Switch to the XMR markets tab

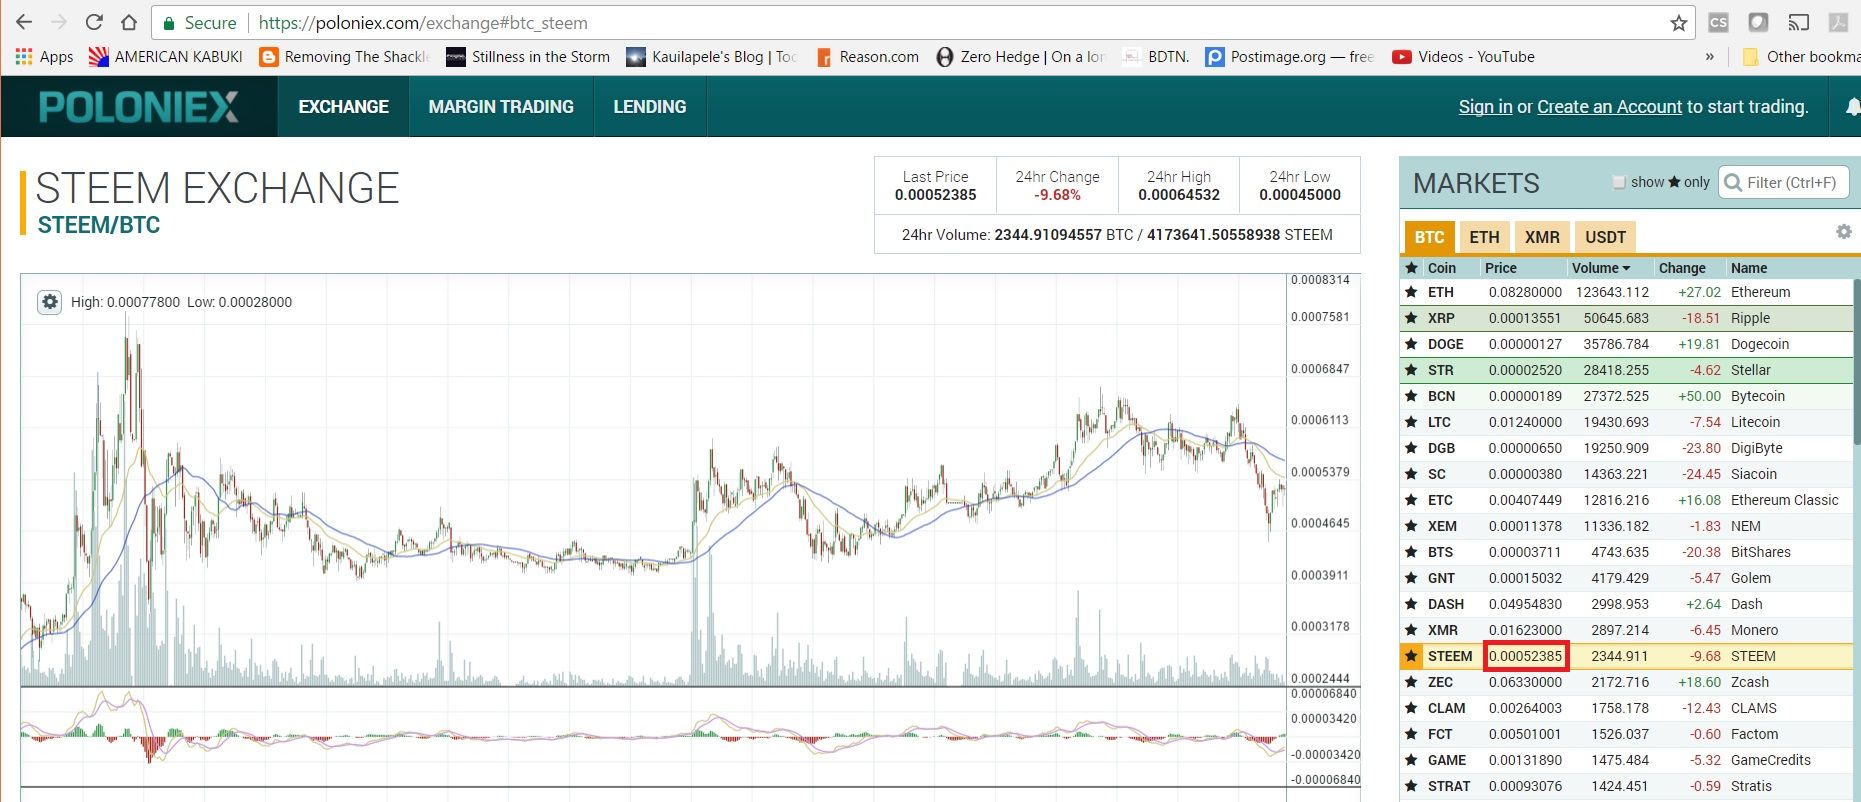click(x=1542, y=237)
